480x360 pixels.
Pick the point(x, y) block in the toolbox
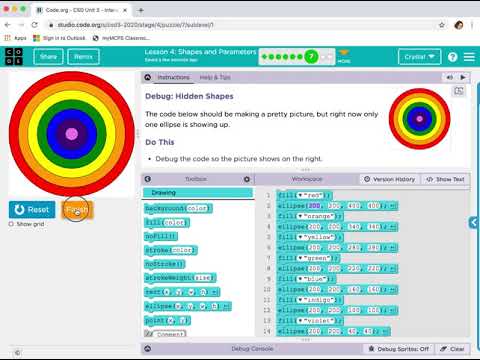pos(168,320)
